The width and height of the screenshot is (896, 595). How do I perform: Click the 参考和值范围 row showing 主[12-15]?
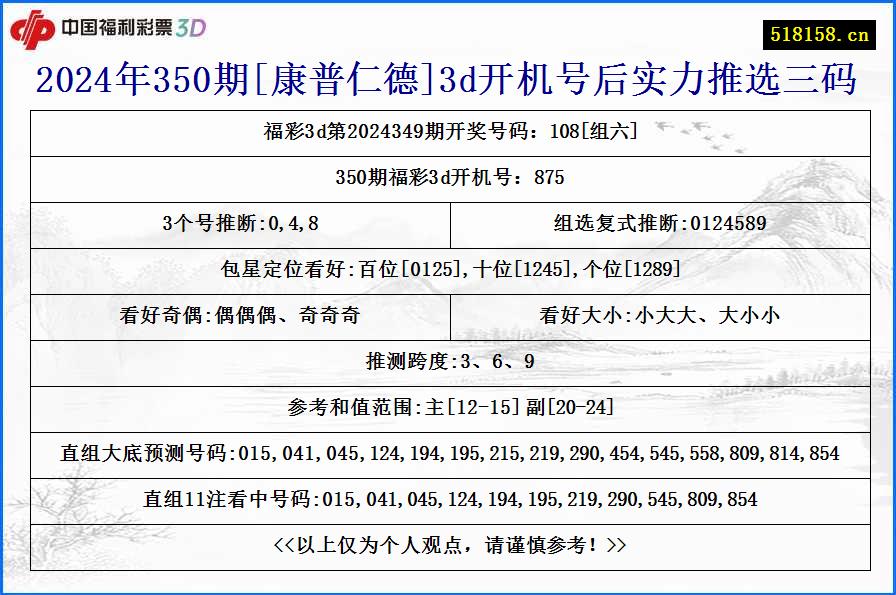click(x=447, y=408)
